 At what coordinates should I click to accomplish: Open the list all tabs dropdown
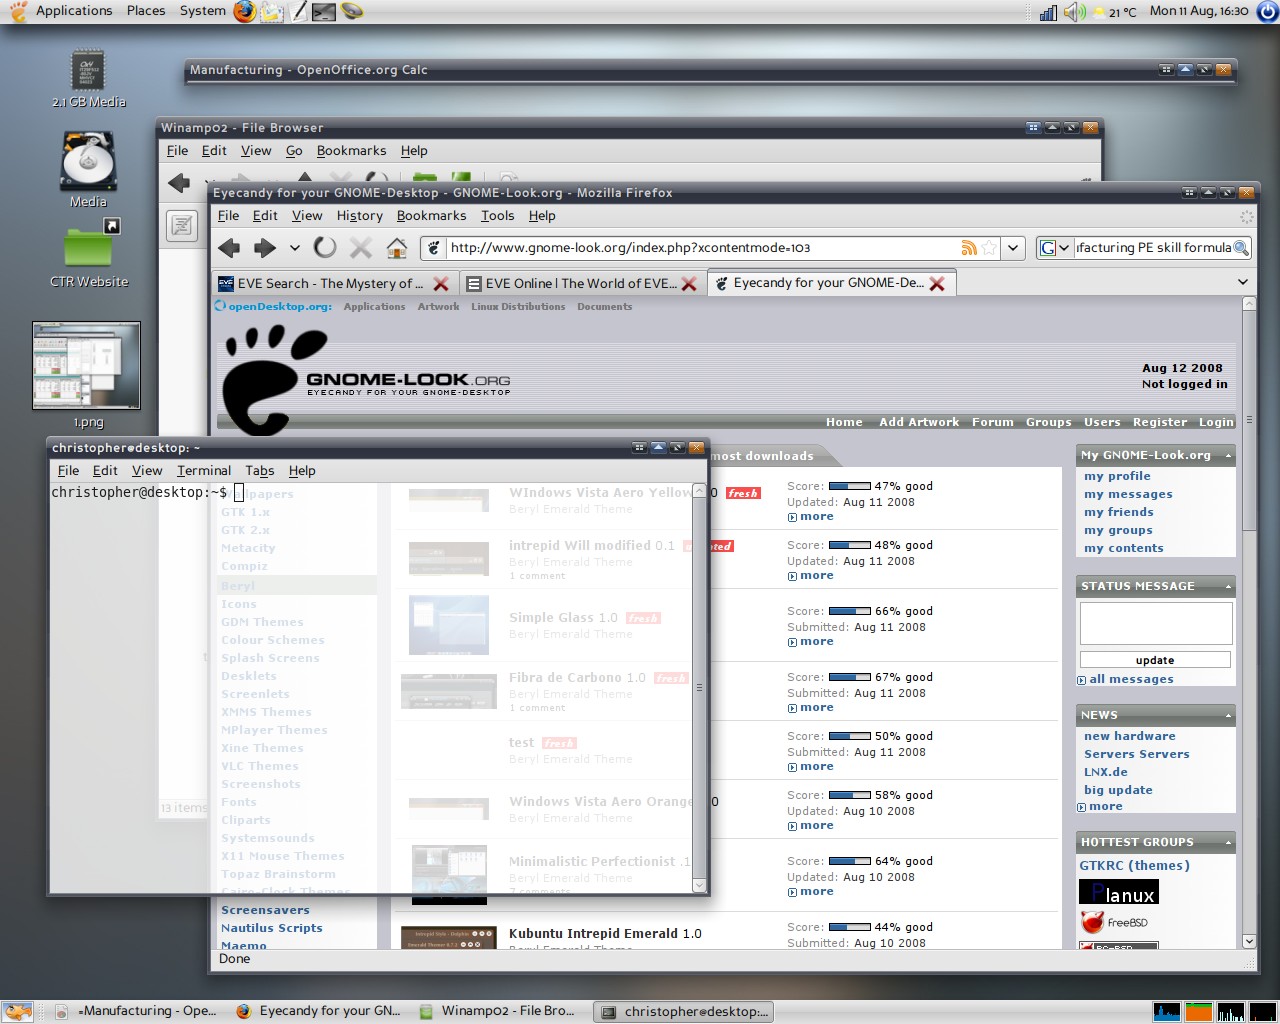tap(1243, 283)
